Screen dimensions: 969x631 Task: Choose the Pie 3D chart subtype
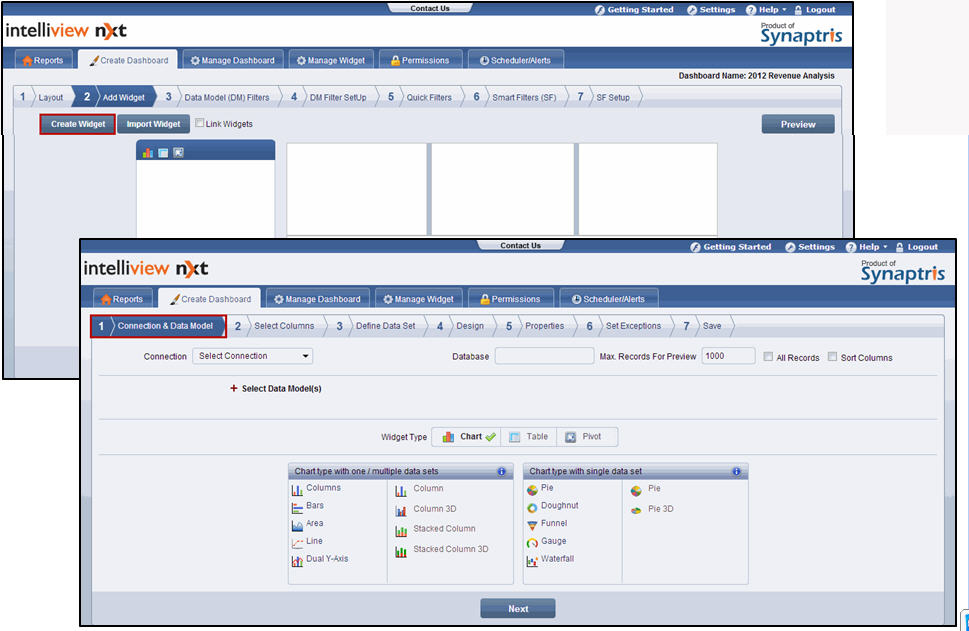(653, 510)
